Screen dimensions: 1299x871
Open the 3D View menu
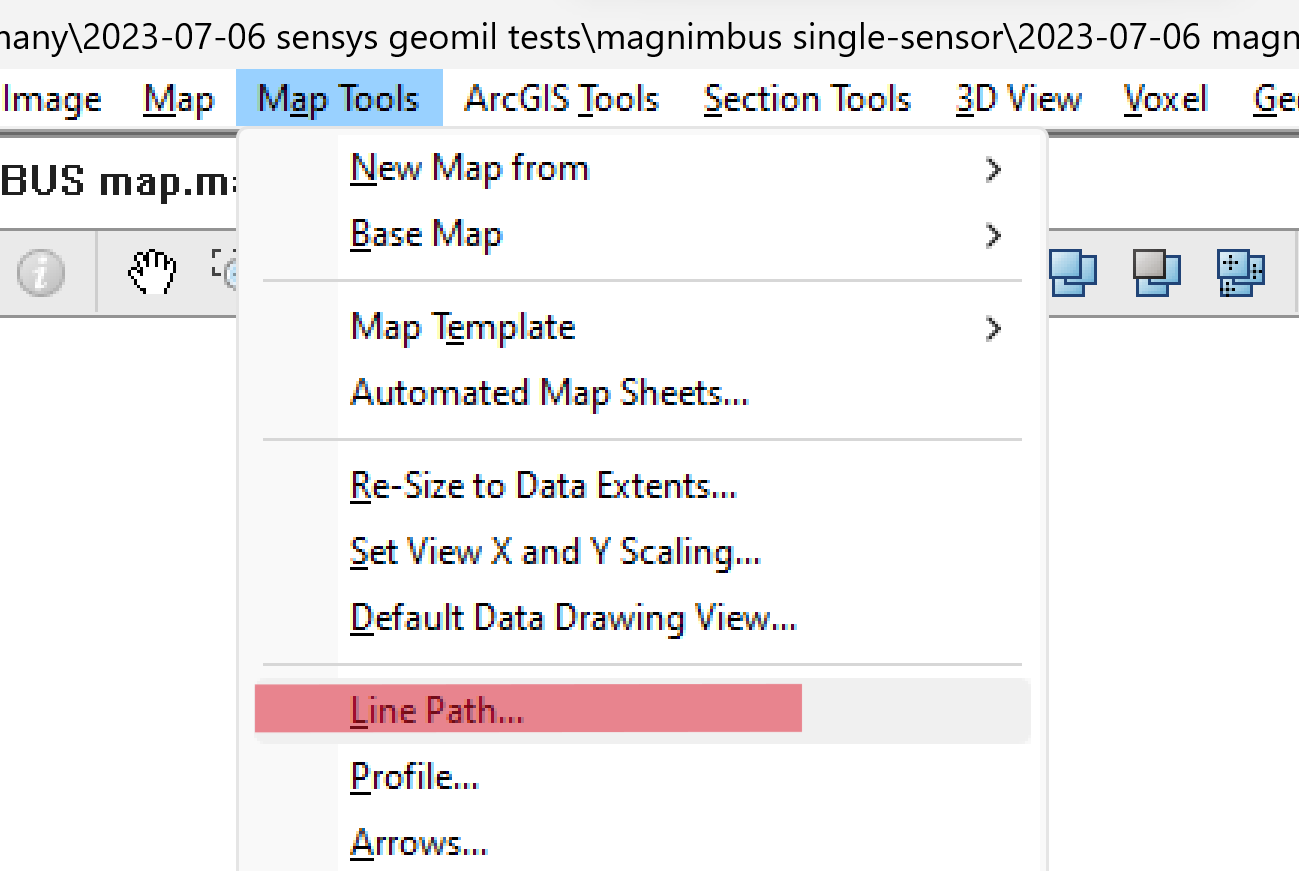tap(1018, 98)
